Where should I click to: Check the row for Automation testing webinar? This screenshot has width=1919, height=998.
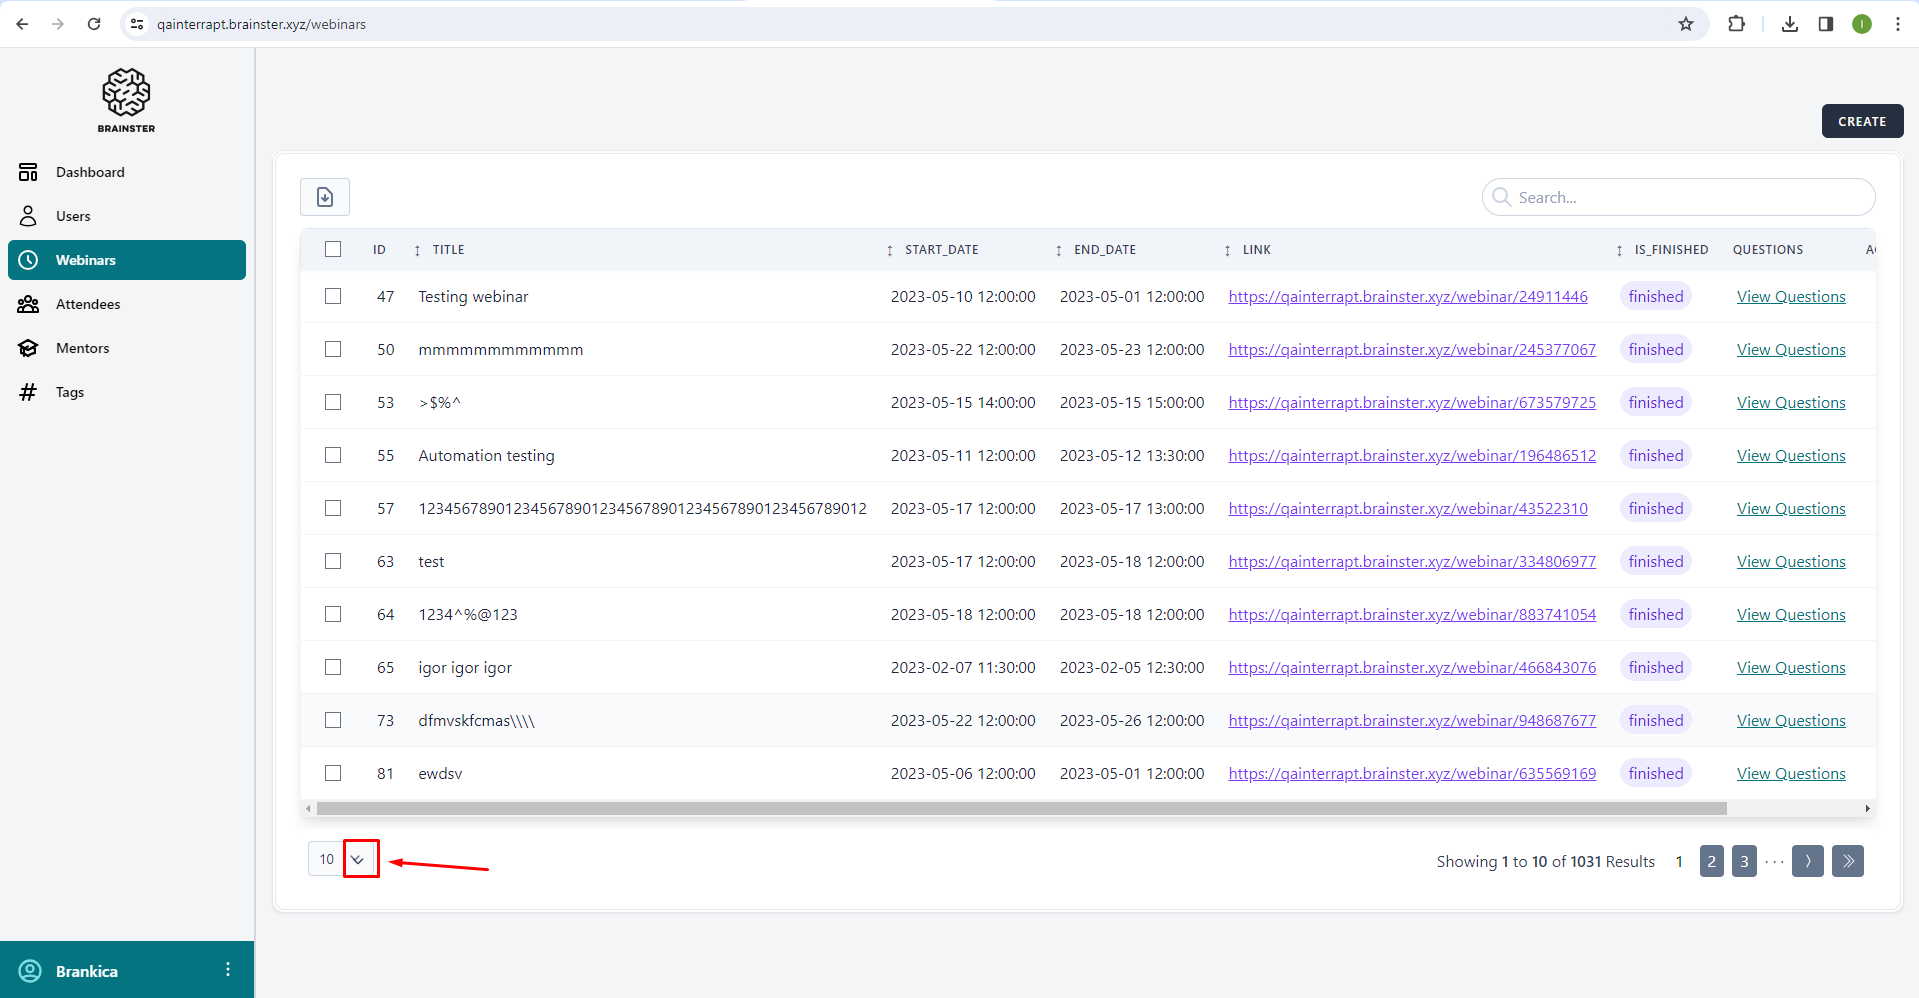point(333,455)
